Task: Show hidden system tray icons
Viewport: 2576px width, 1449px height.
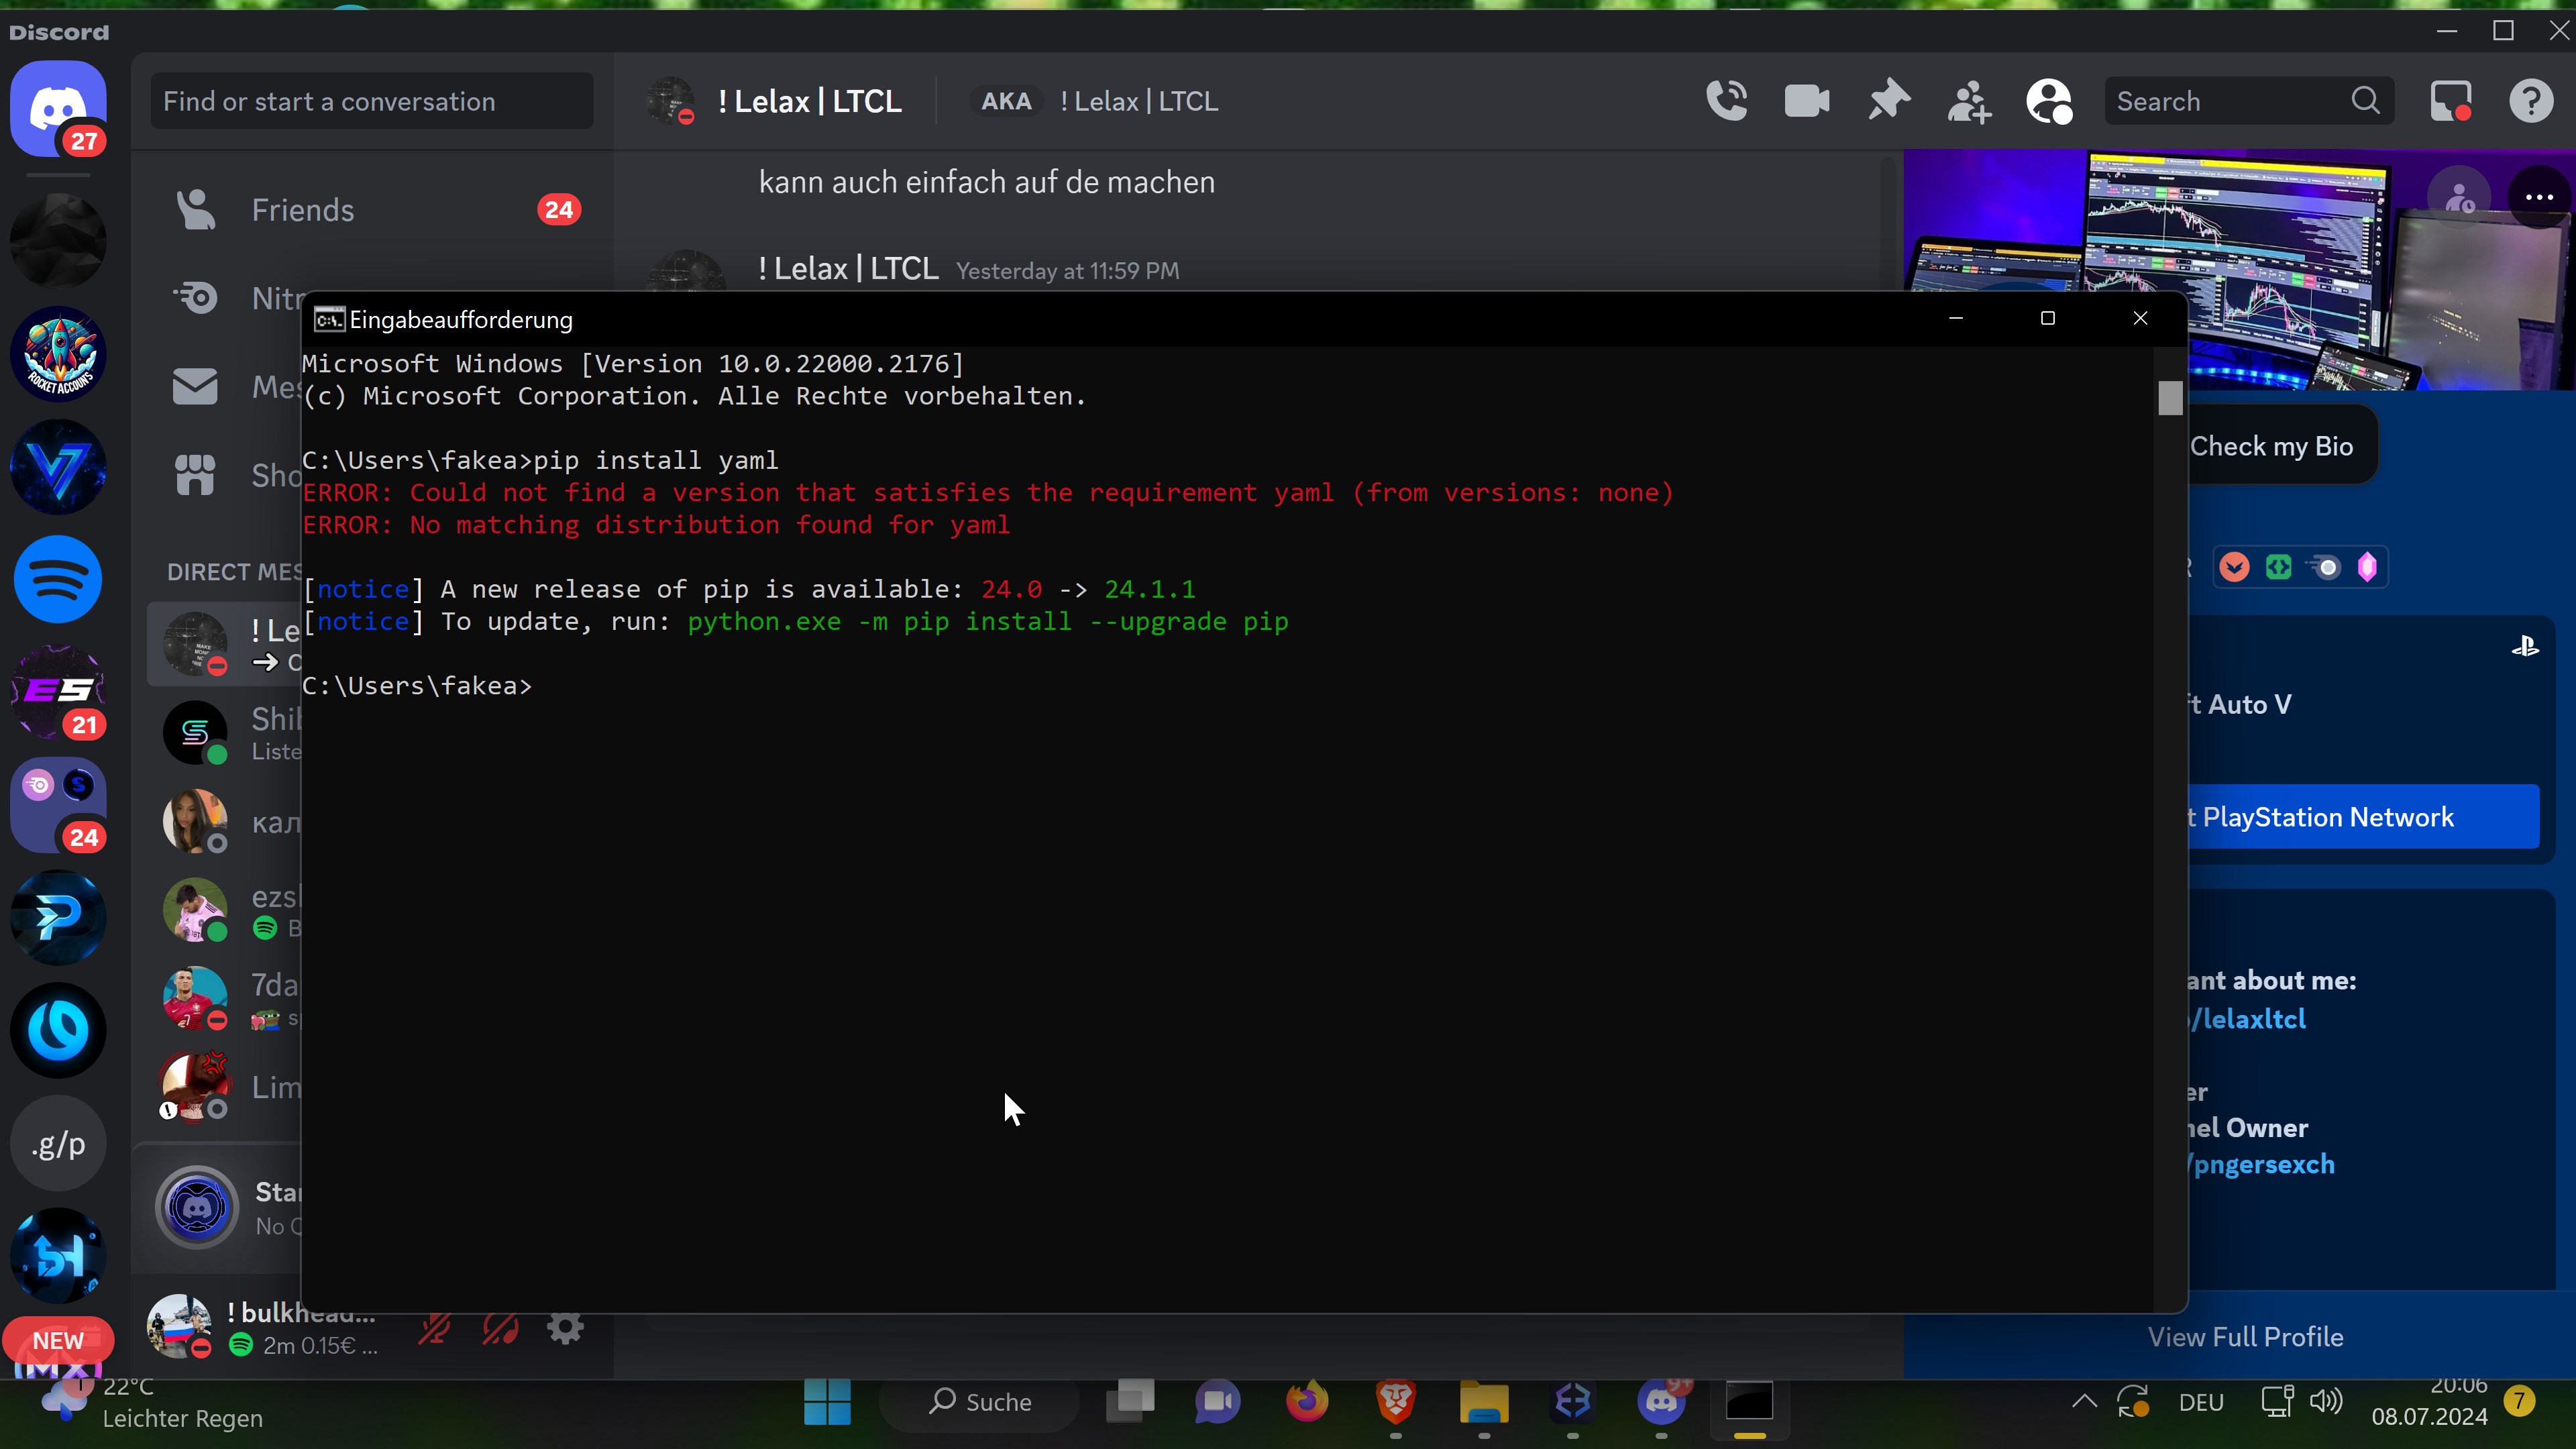Action: click(x=2084, y=1401)
